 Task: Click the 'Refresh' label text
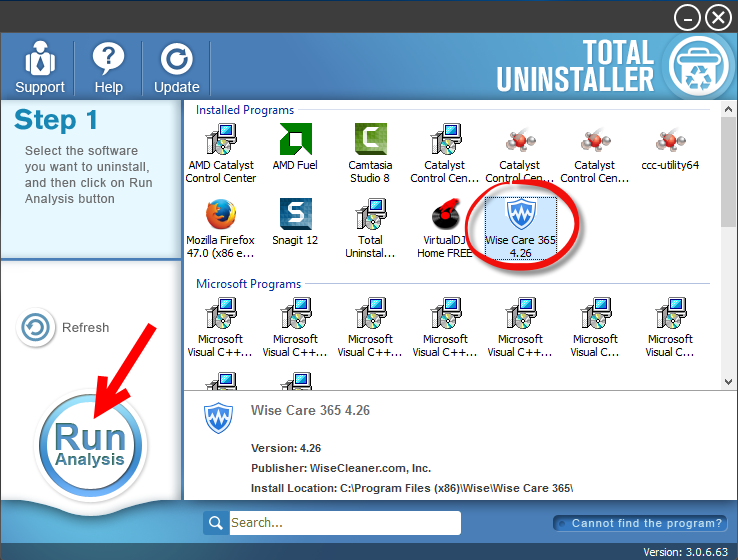[x=86, y=328]
